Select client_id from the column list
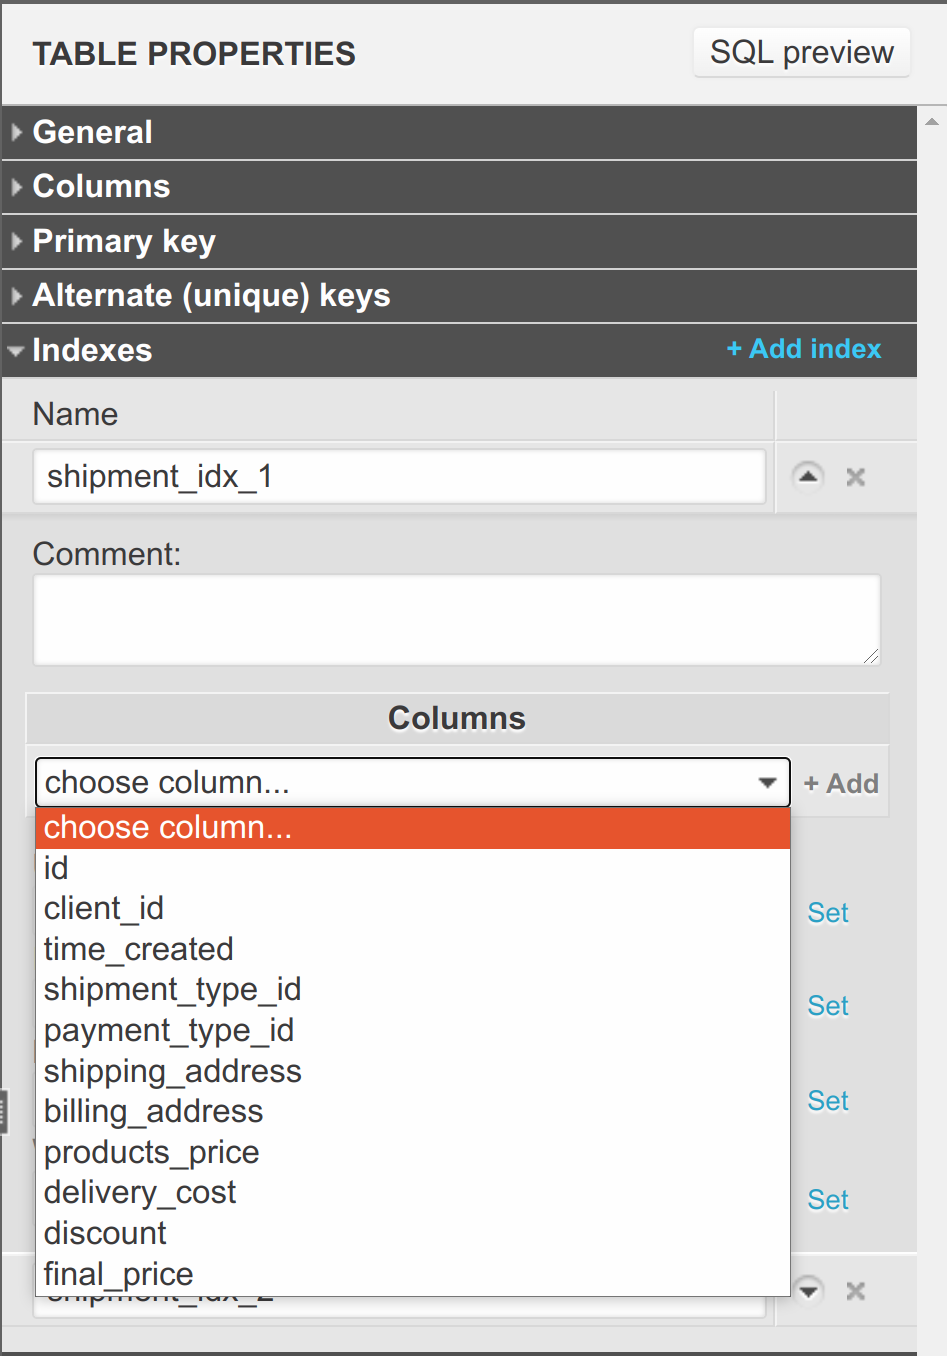947x1356 pixels. tap(104, 908)
